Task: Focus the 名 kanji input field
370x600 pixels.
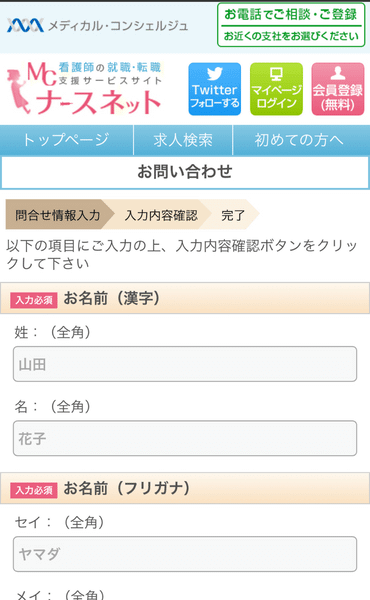Action: point(185,438)
